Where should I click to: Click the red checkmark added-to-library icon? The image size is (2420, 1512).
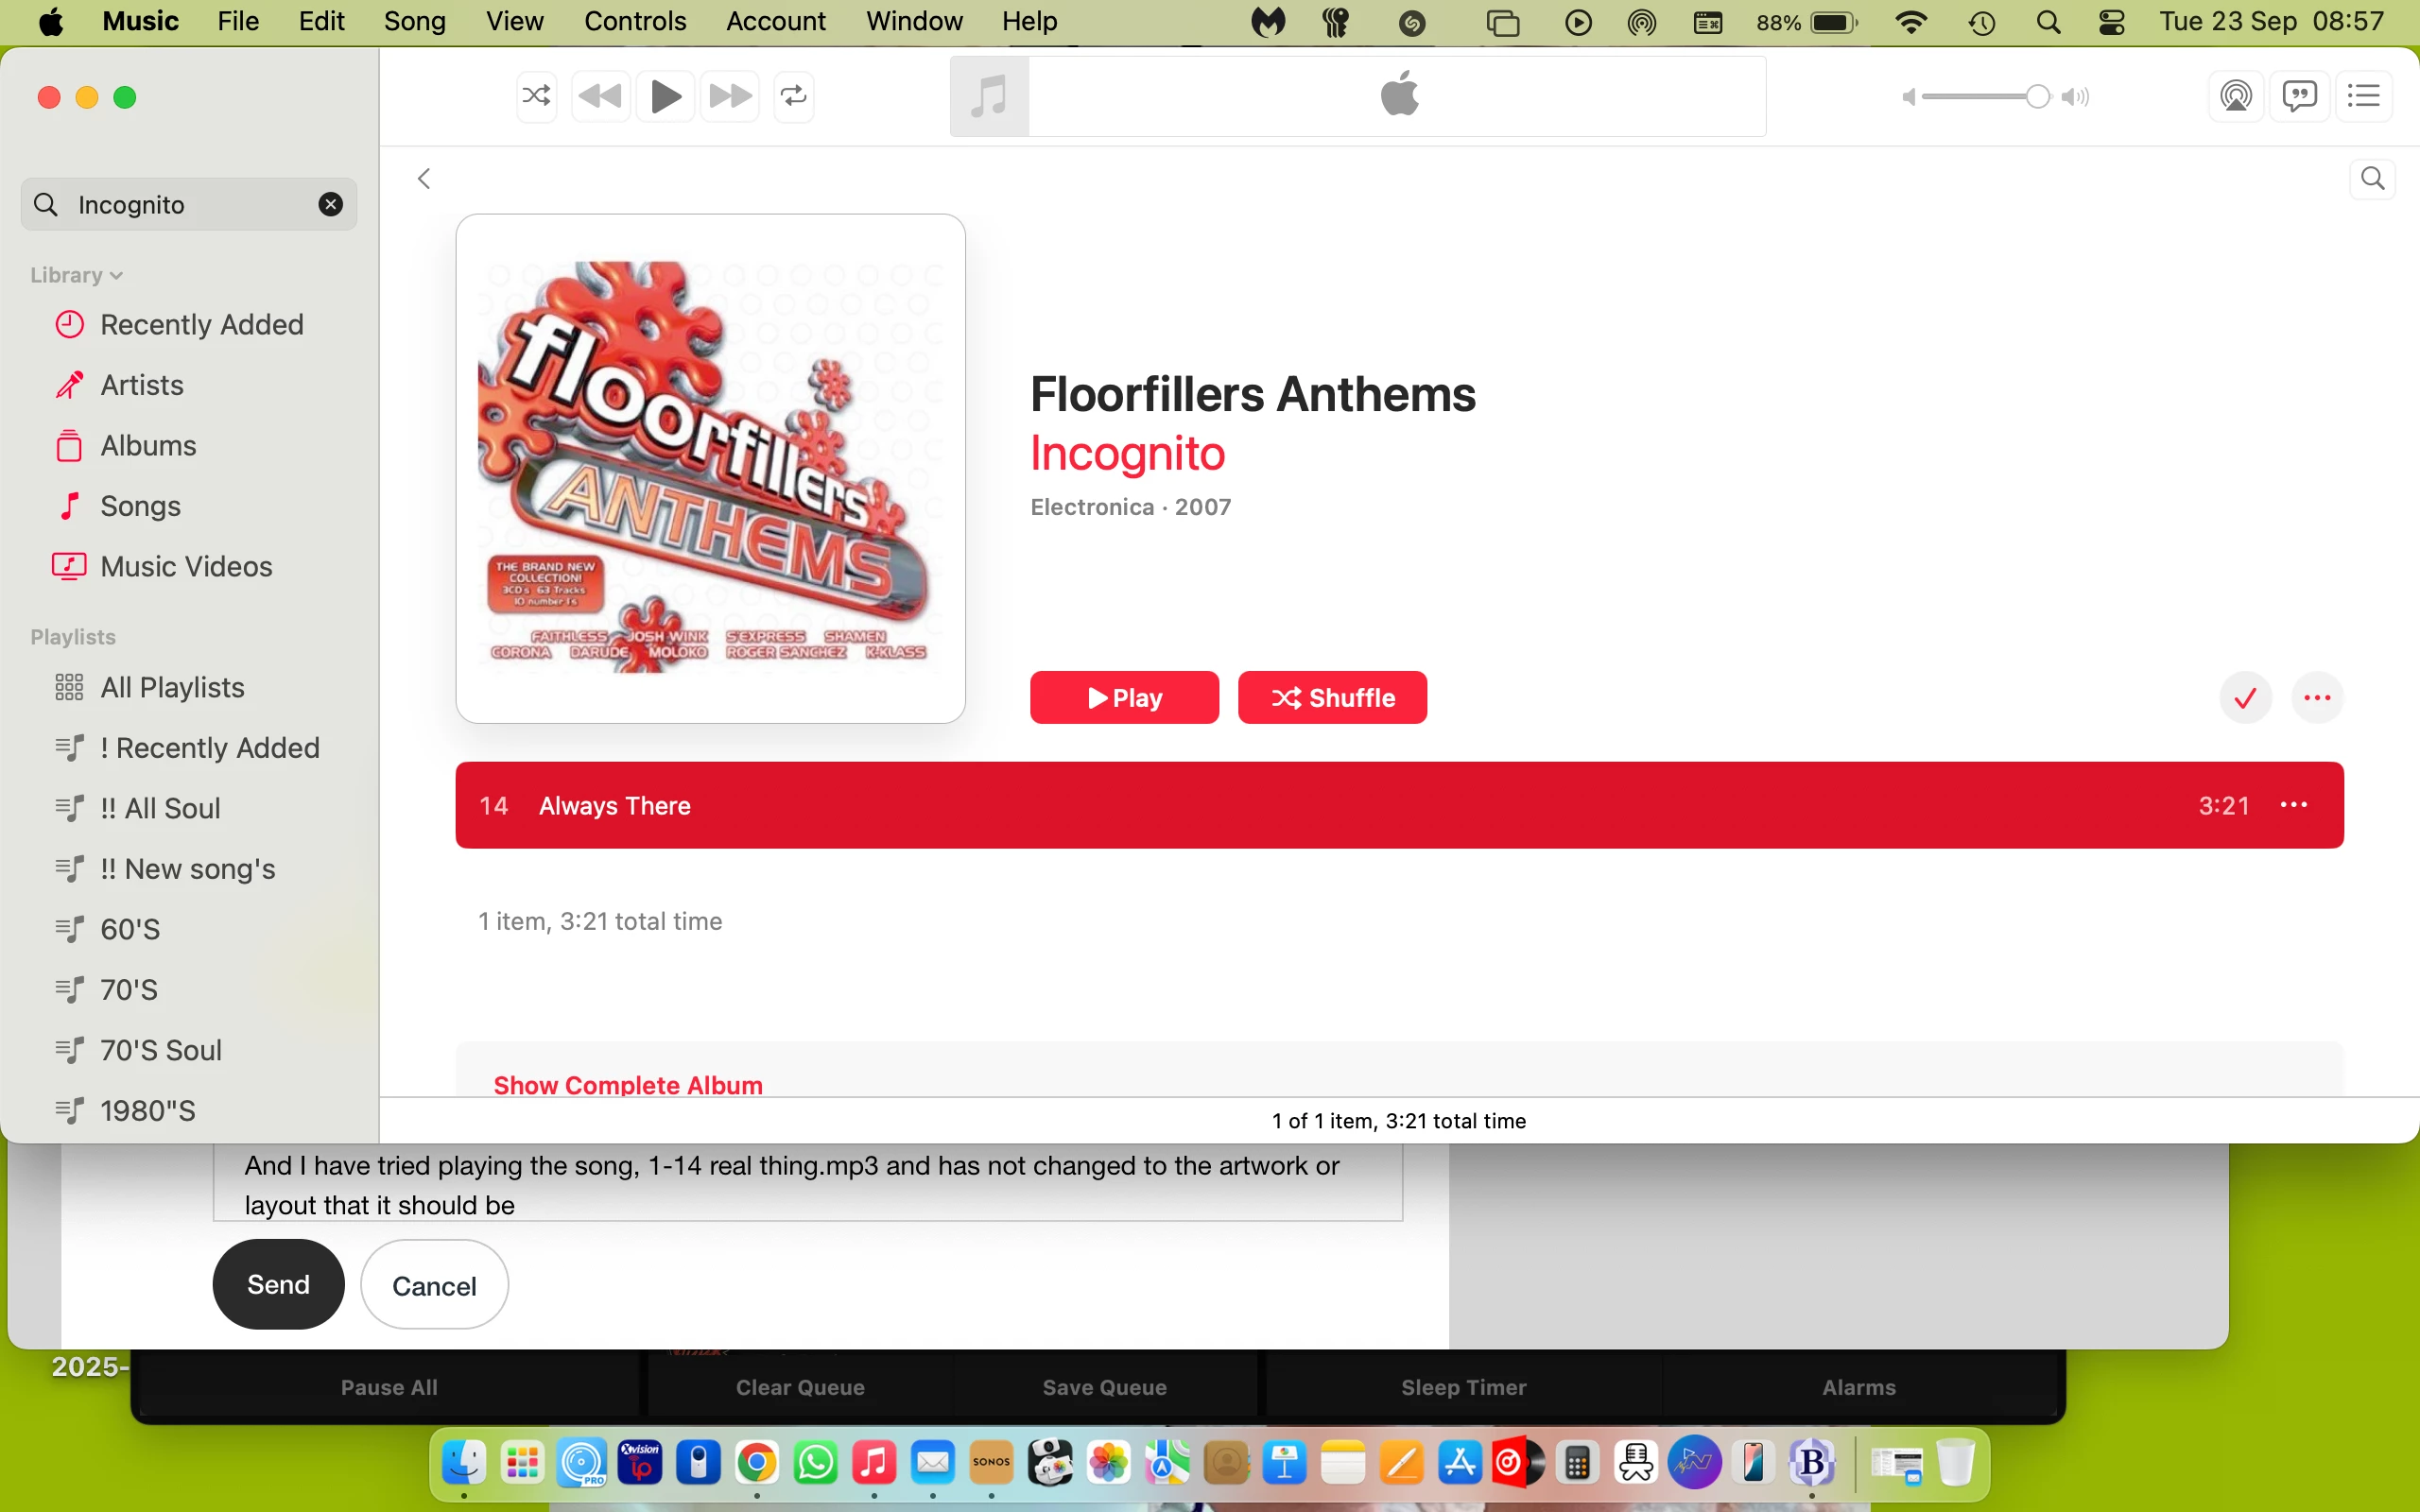(2246, 697)
